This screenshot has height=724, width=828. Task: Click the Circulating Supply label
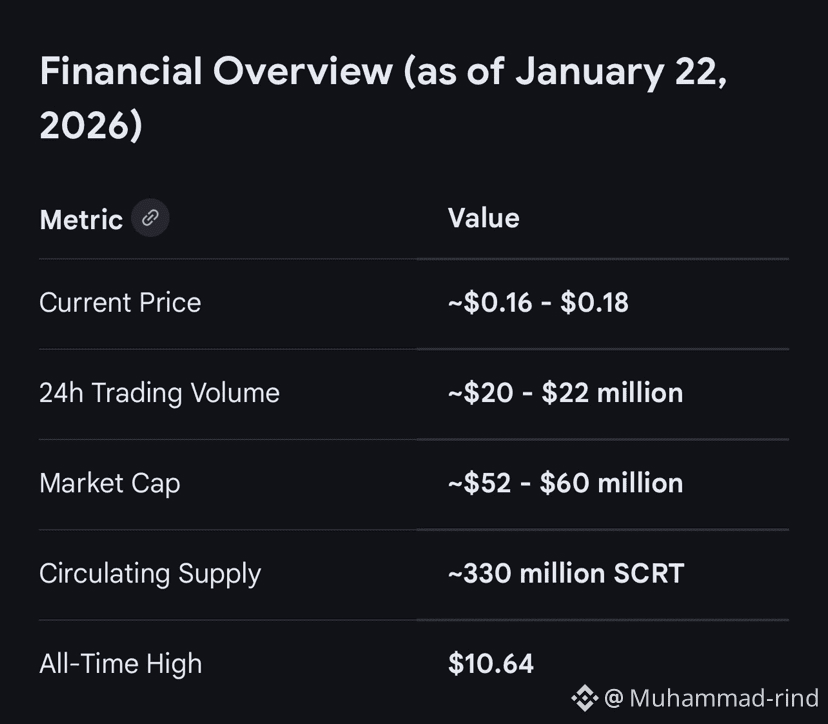(150, 573)
